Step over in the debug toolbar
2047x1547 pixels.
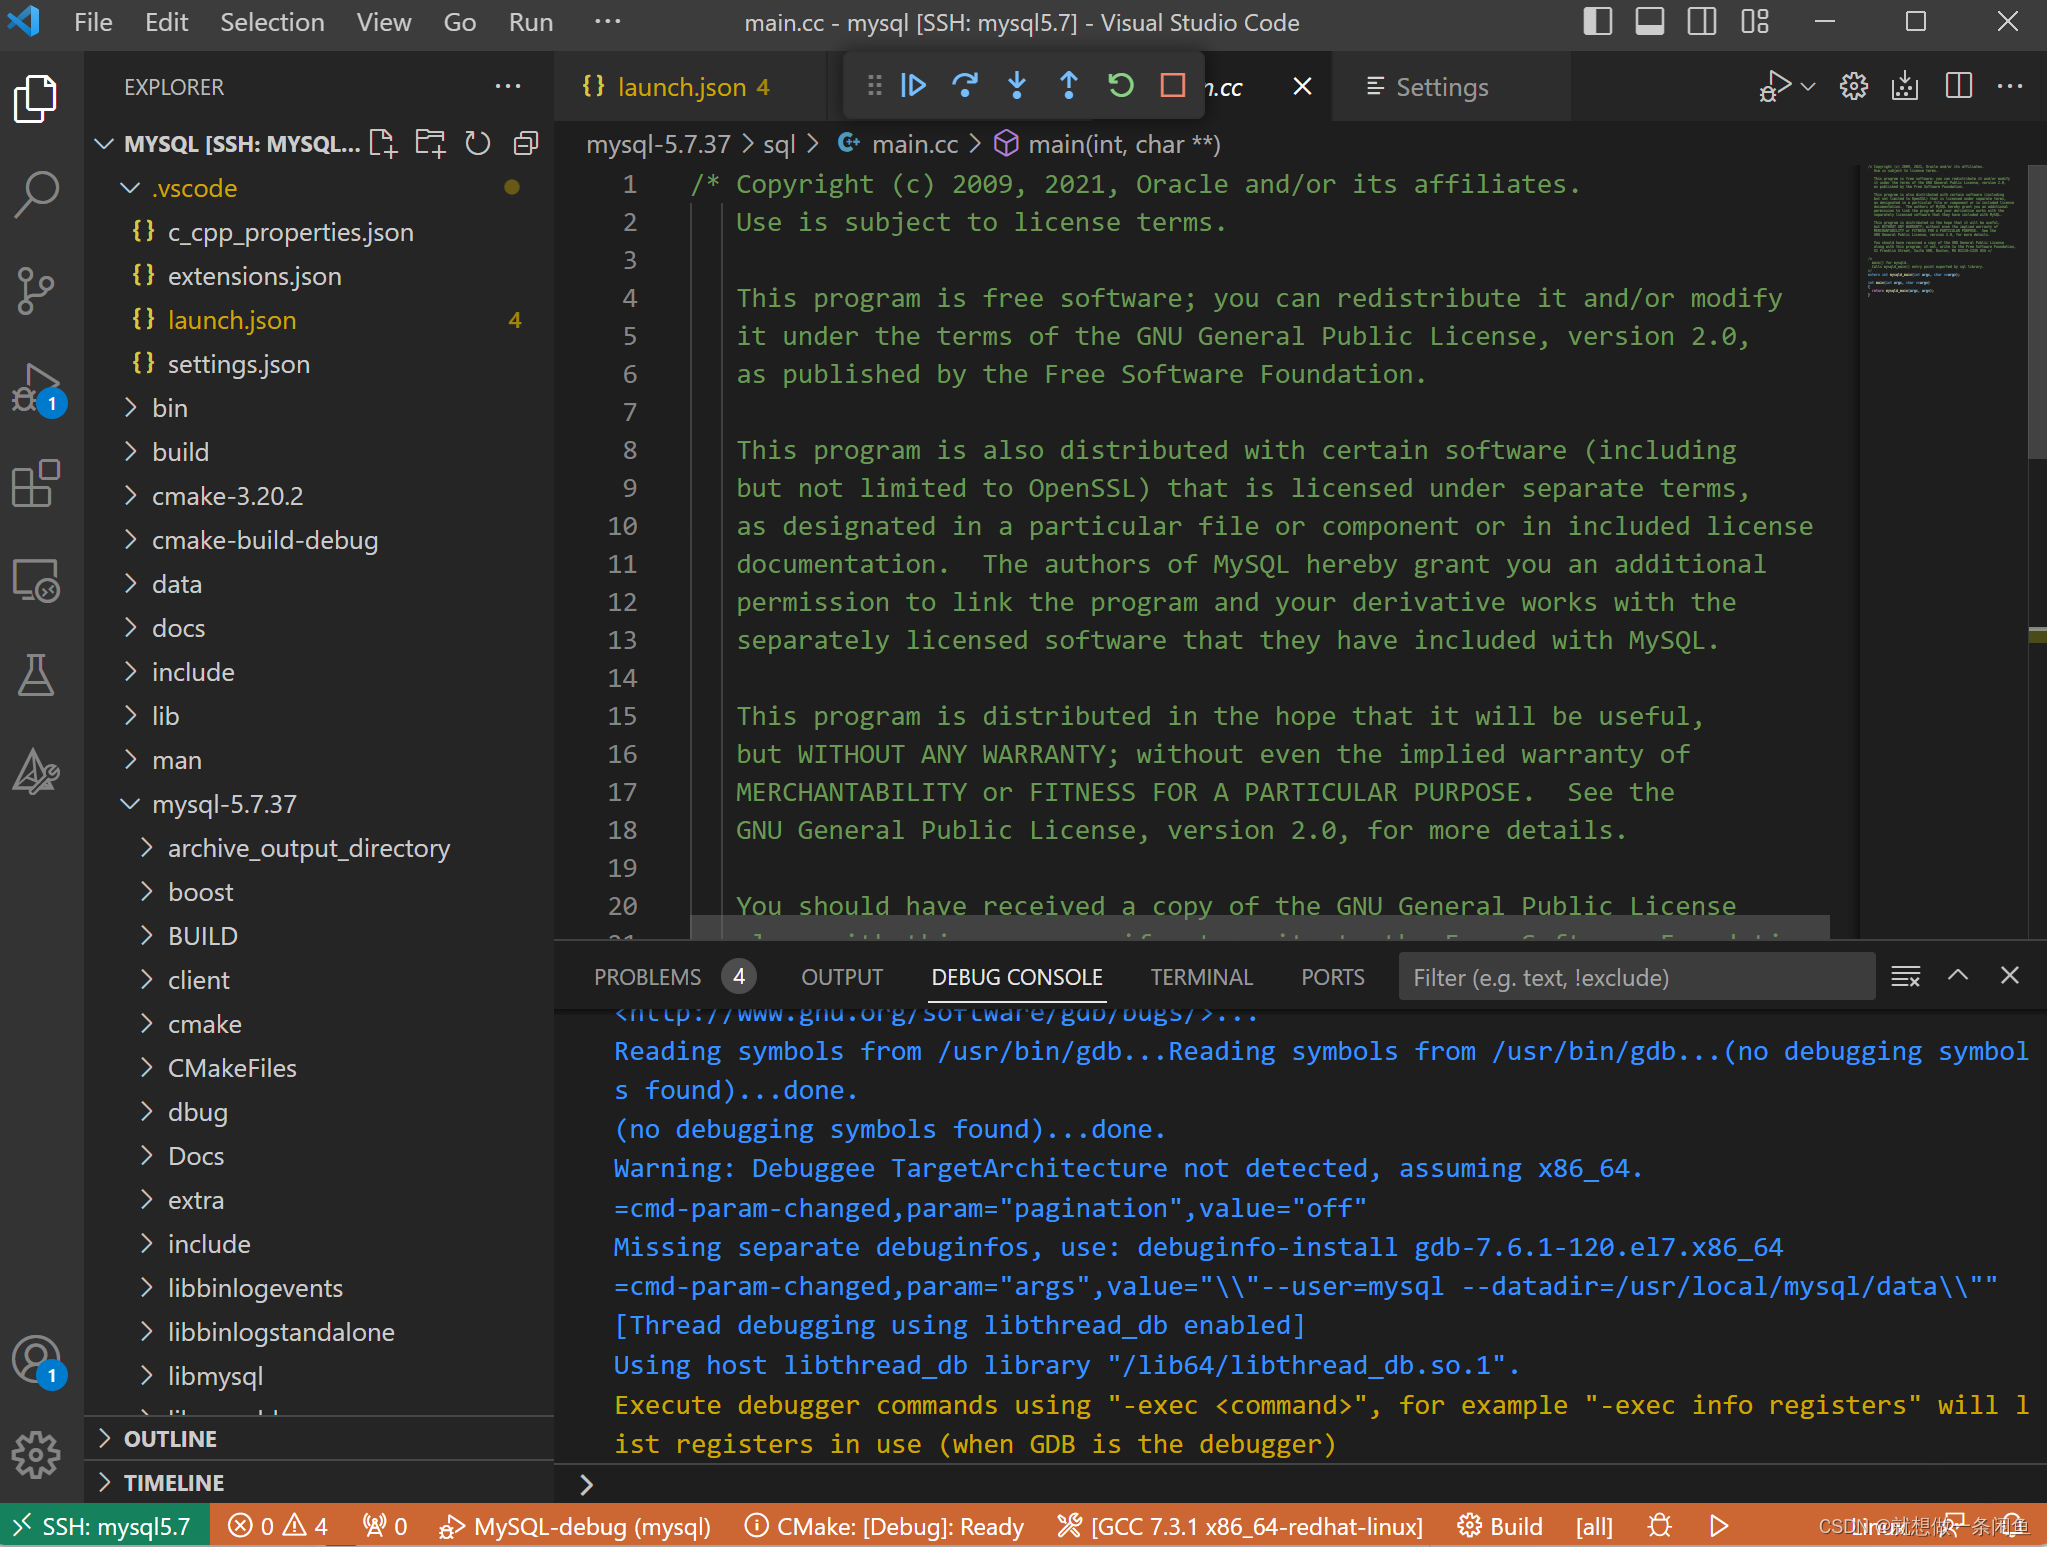pyautogui.click(x=965, y=86)
